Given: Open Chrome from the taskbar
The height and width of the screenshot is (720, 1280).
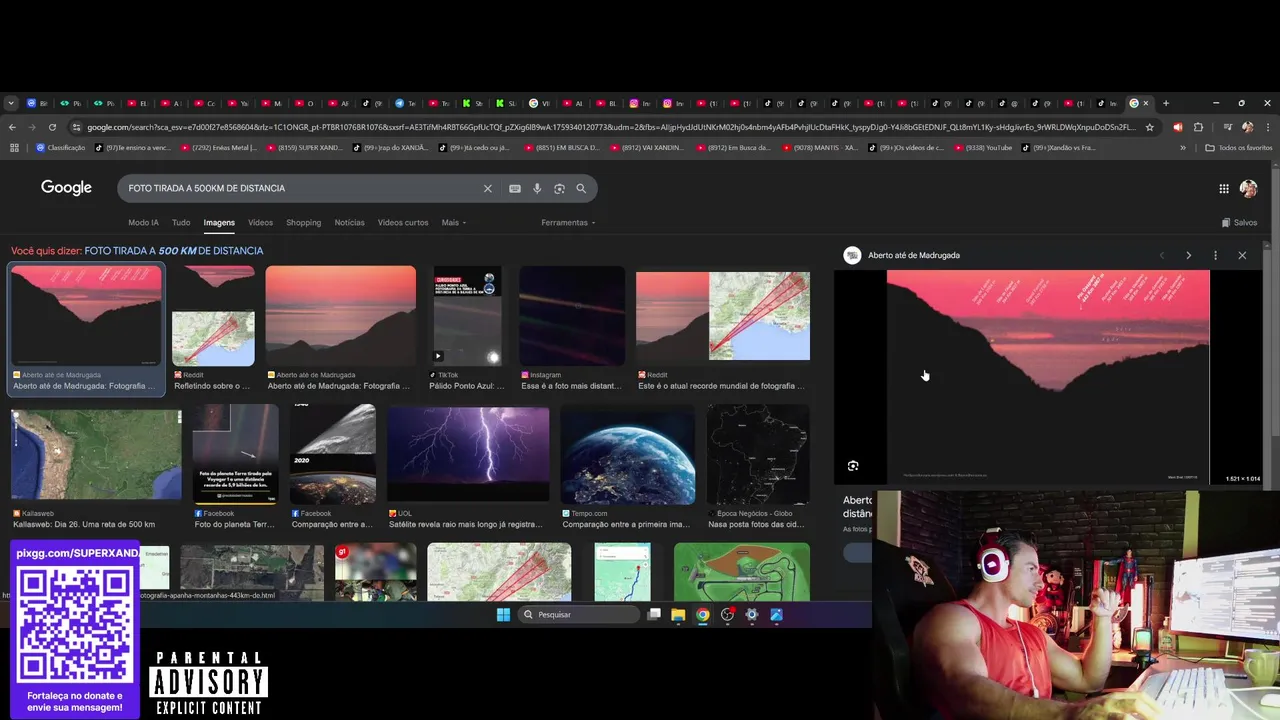Looking at the screenshot, I should tap(703, 615).
